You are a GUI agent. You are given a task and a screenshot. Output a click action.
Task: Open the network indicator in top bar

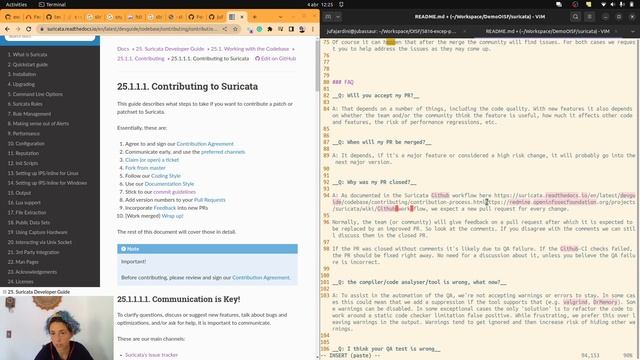click(x=603, y=4)
